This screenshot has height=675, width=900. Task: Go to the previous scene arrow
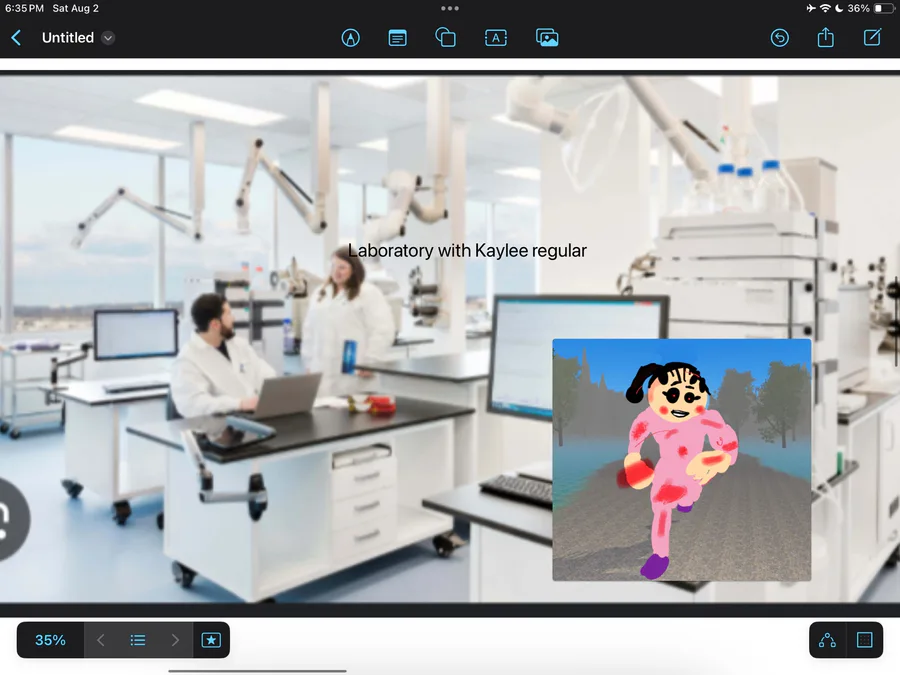(100, 640)
